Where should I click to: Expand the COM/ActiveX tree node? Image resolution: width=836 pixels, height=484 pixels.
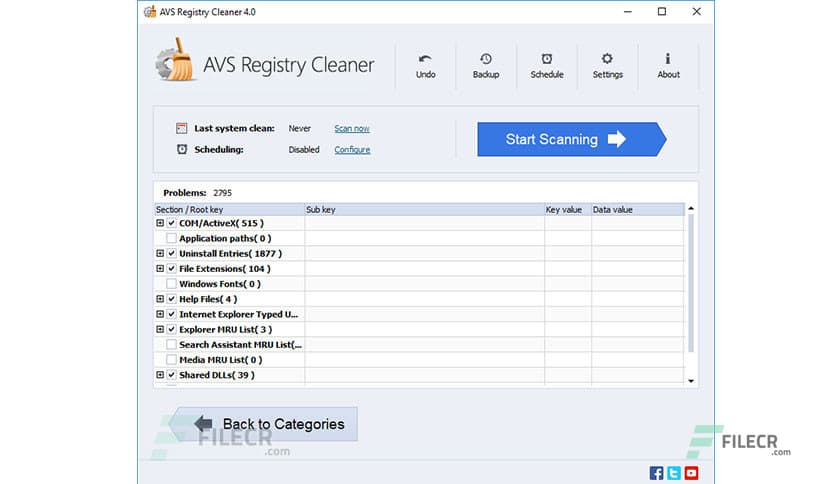(160, 223)
